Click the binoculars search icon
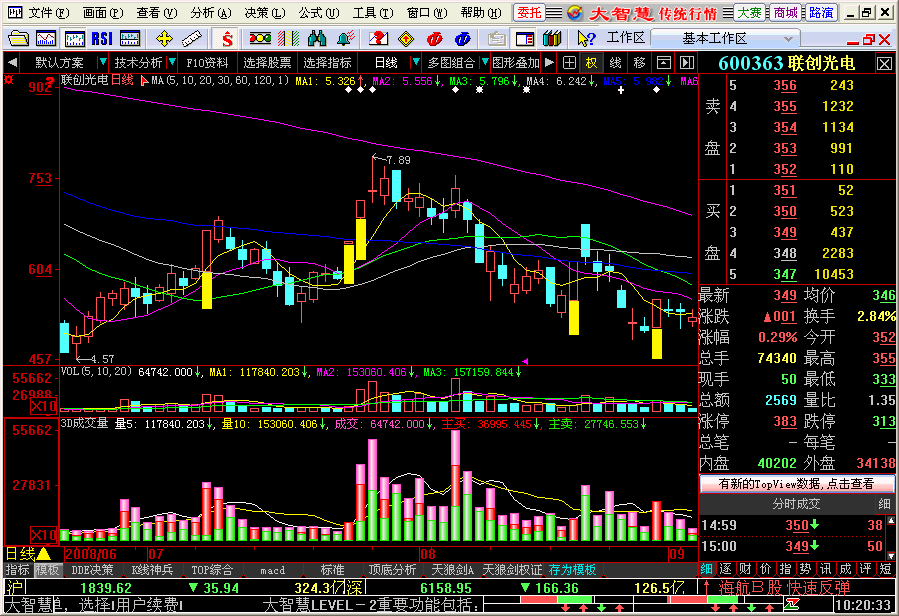The width and height of the screenshot is (899, 616). tap(316, 38)
